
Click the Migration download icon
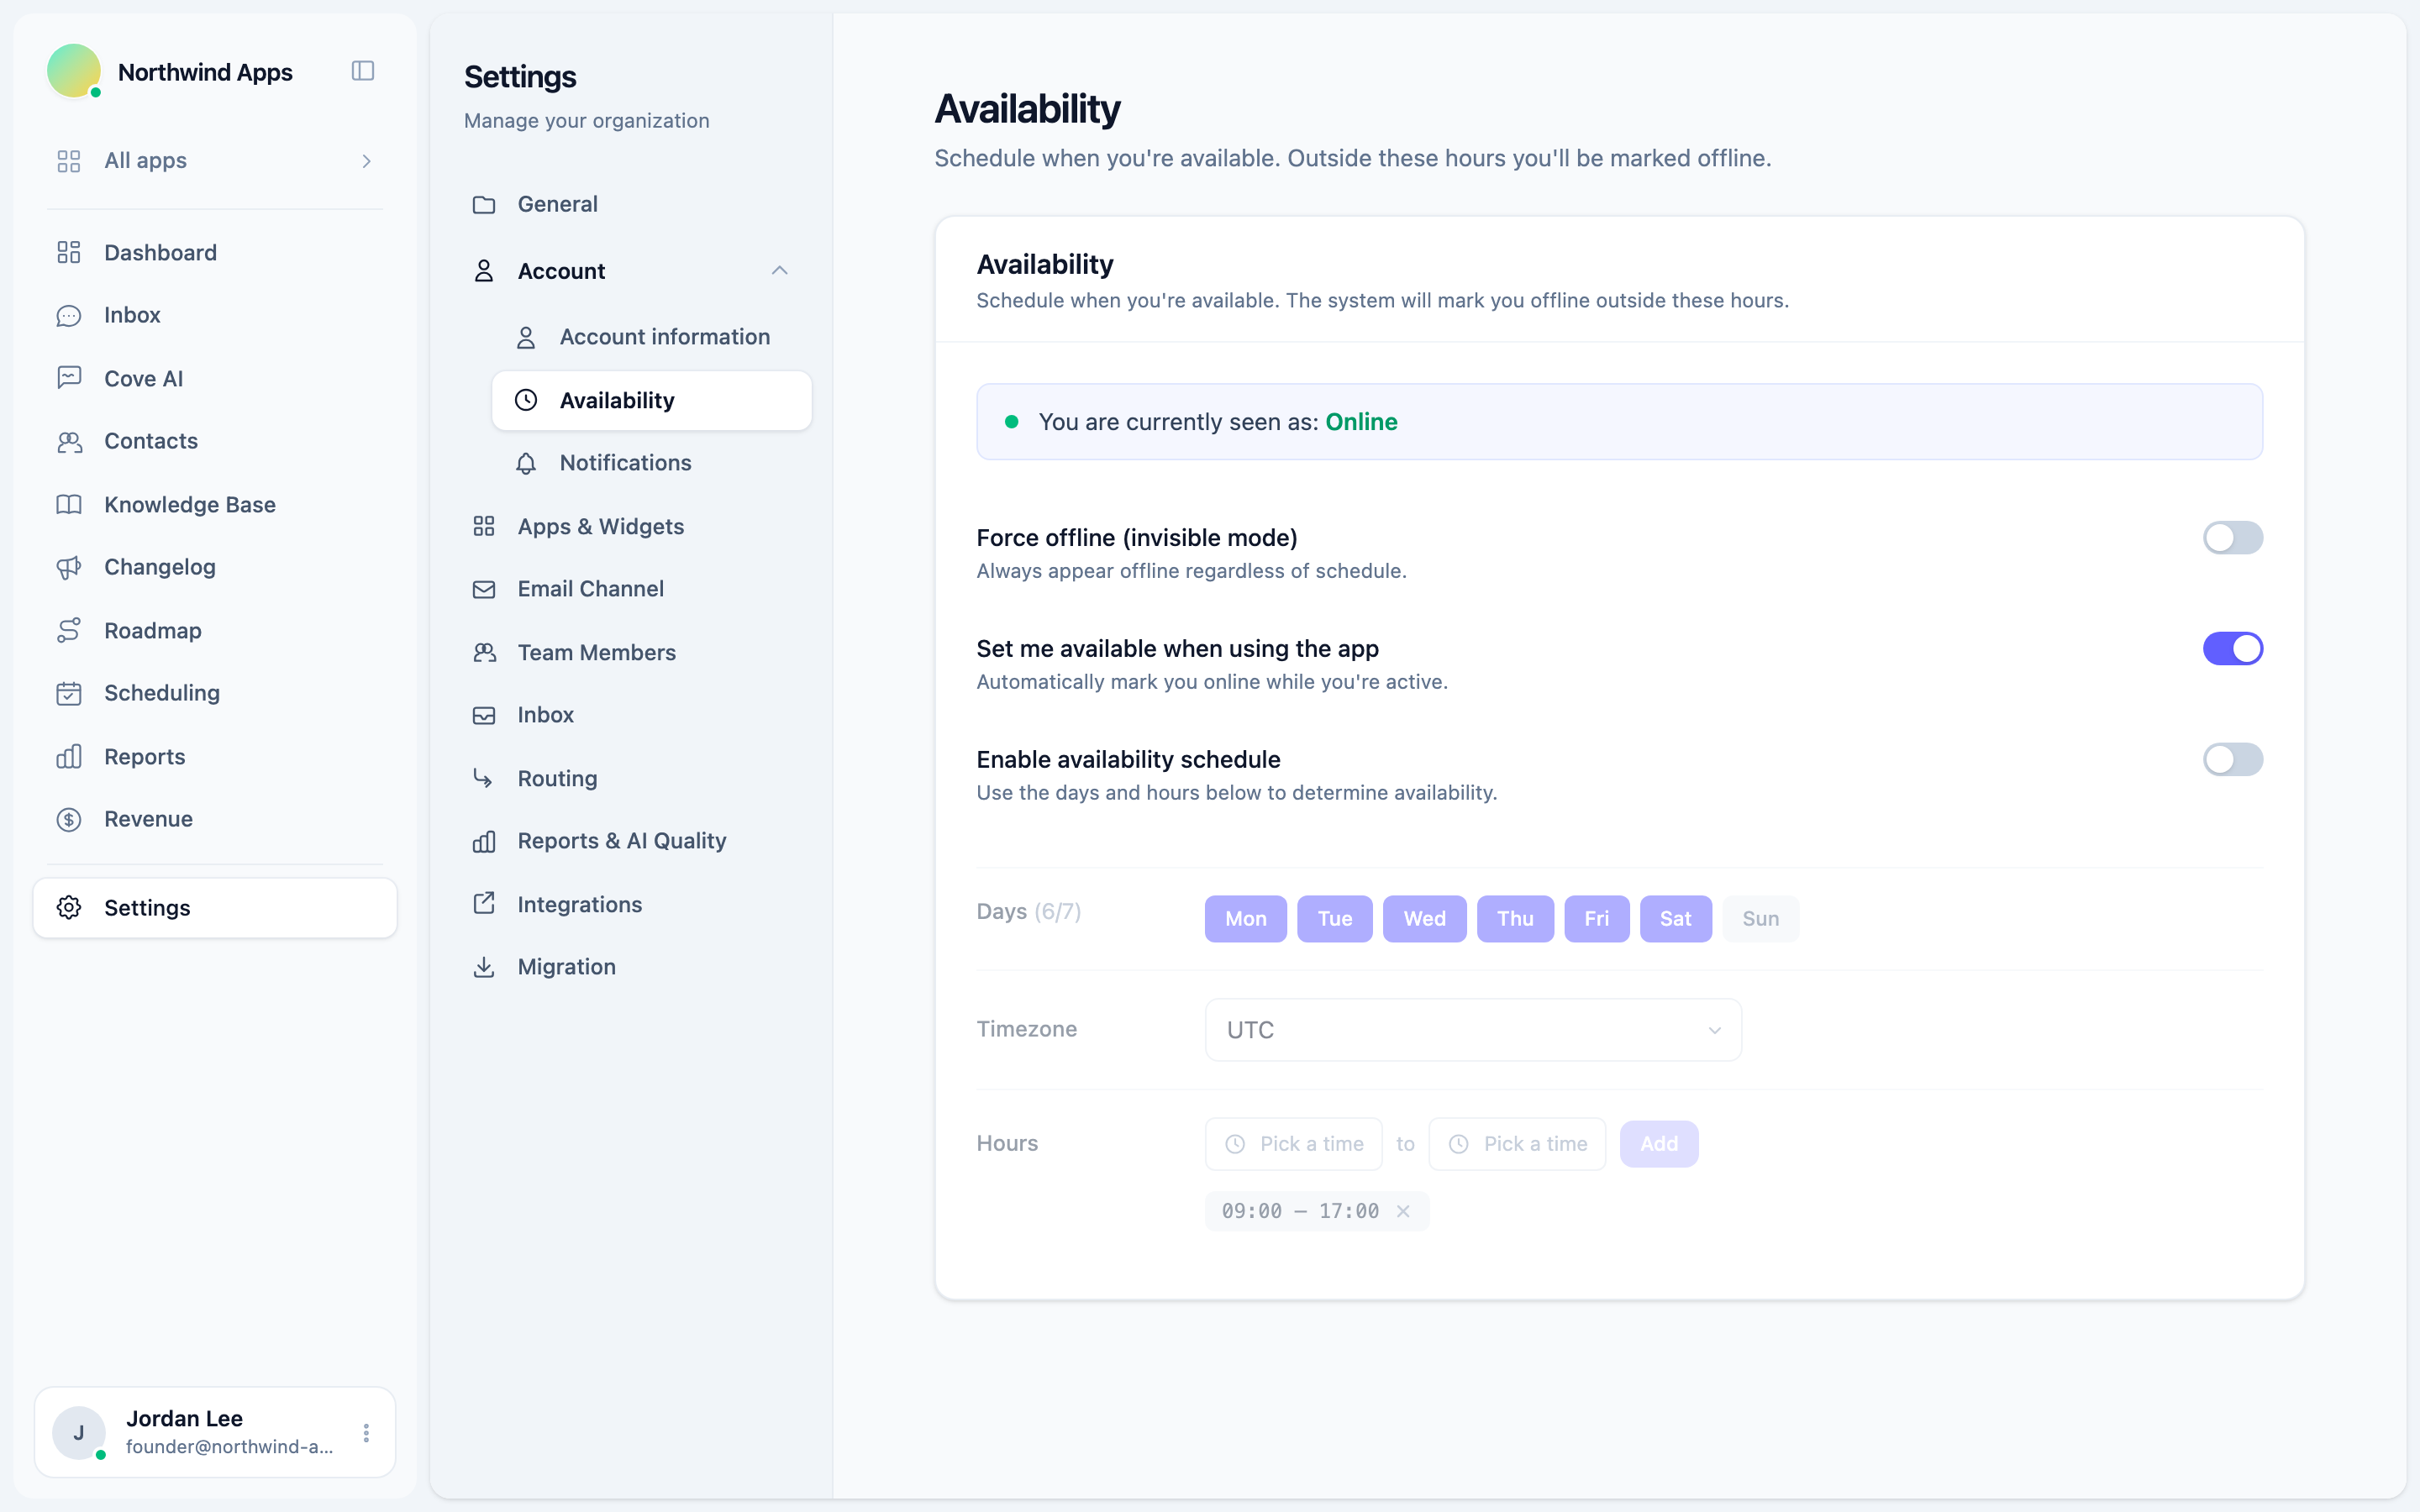484,967
